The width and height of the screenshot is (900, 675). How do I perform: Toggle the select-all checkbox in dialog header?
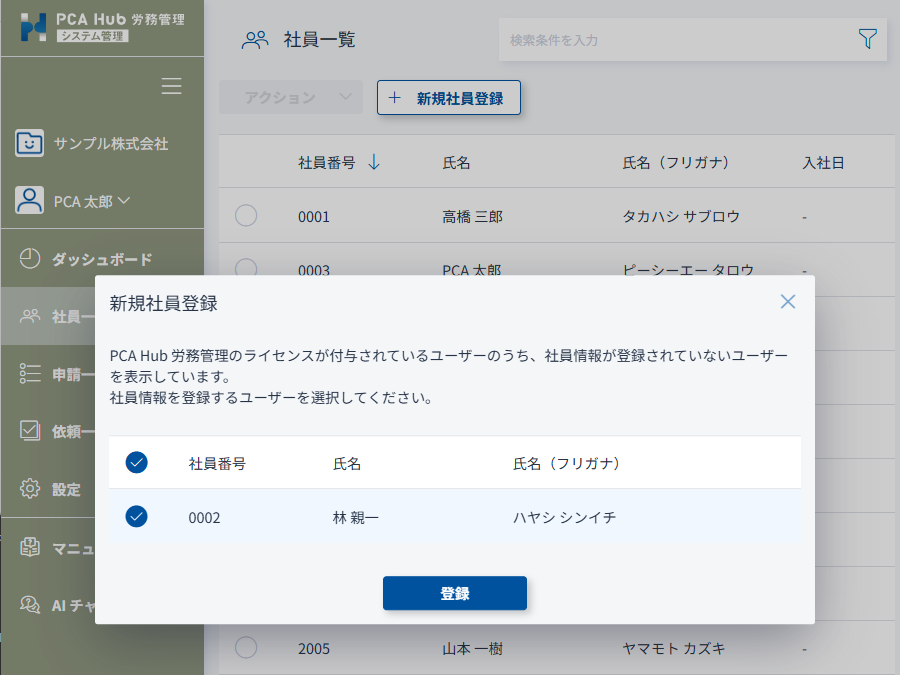(137, 462)
